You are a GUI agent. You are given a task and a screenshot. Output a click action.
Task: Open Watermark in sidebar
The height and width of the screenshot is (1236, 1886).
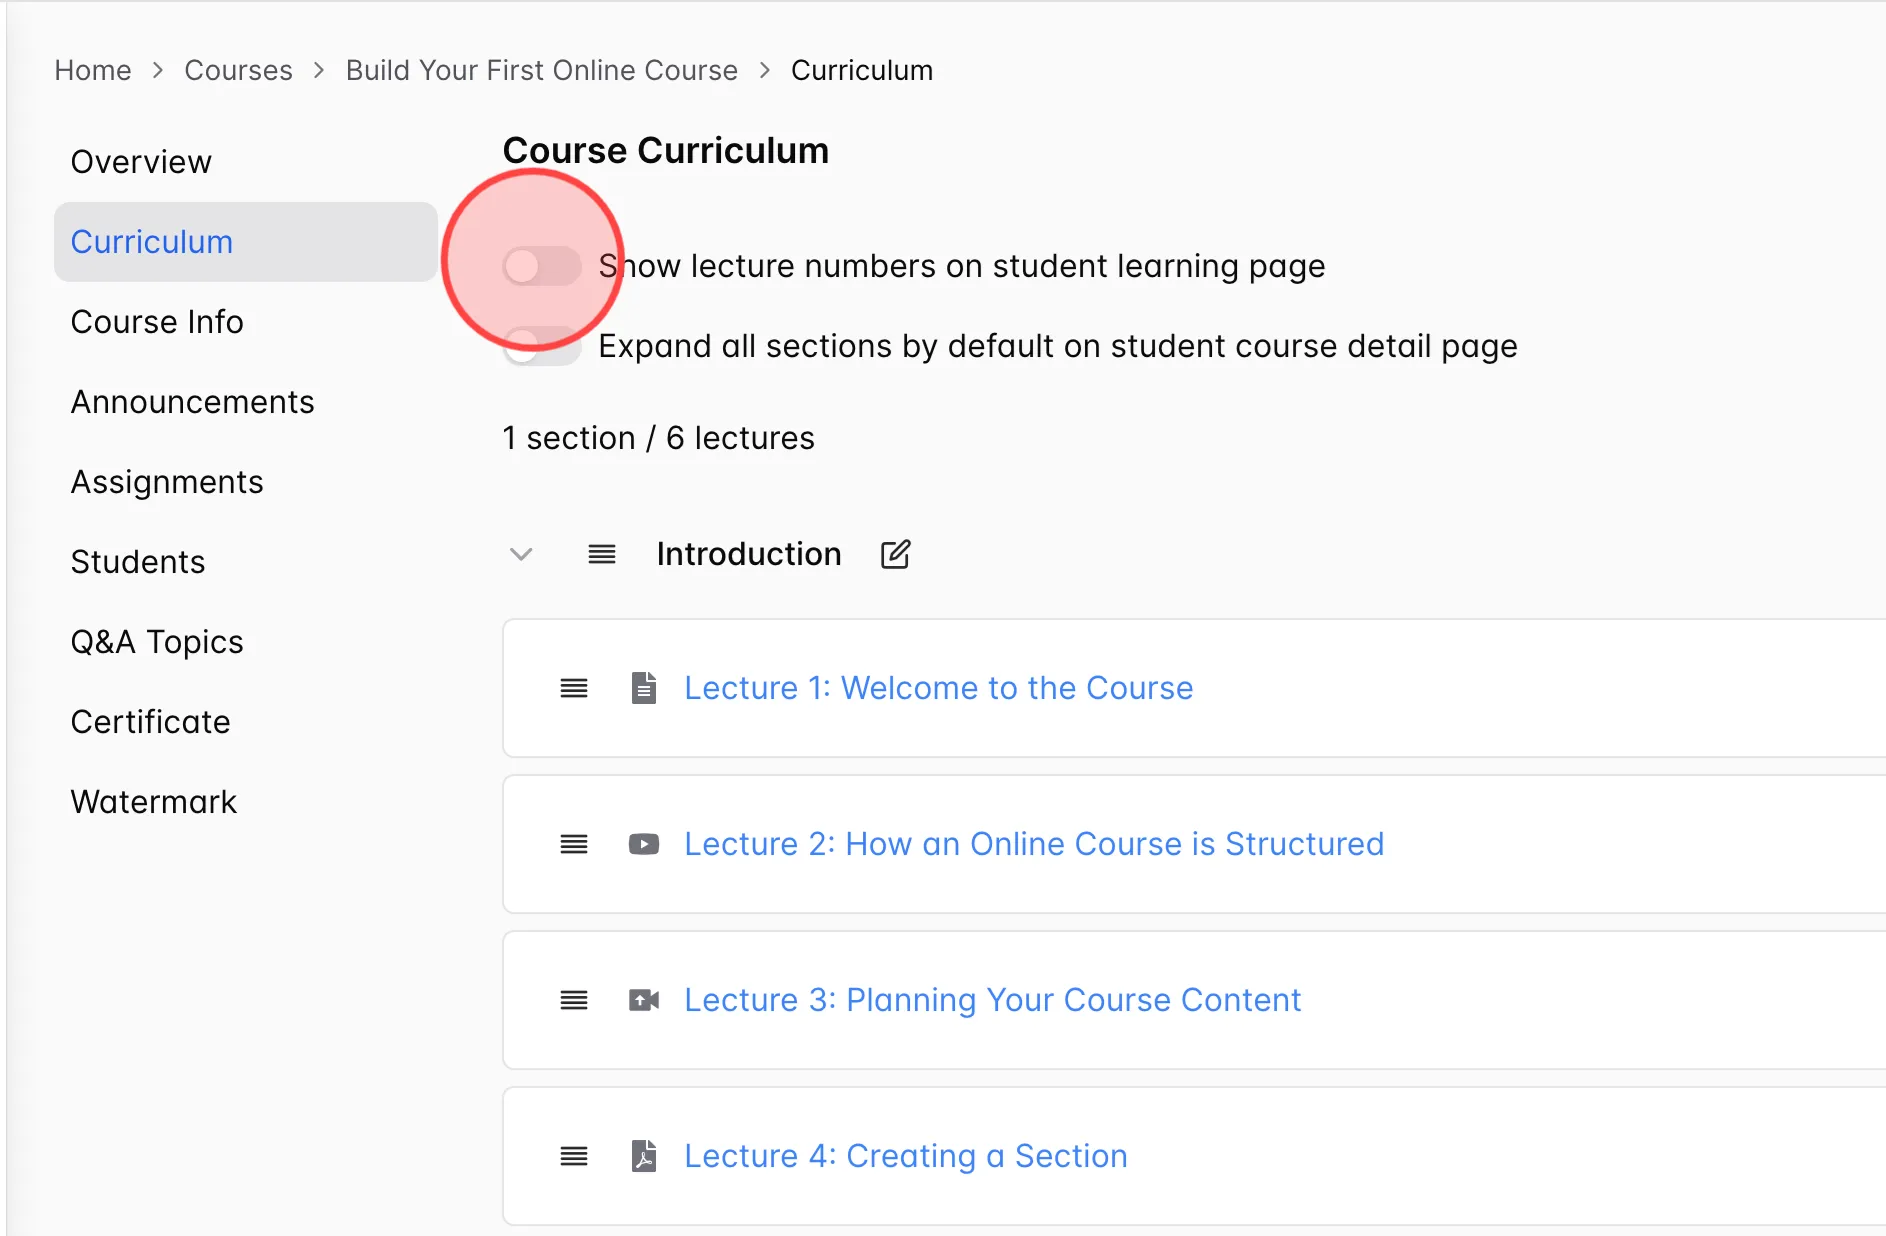tap(246, 802)
